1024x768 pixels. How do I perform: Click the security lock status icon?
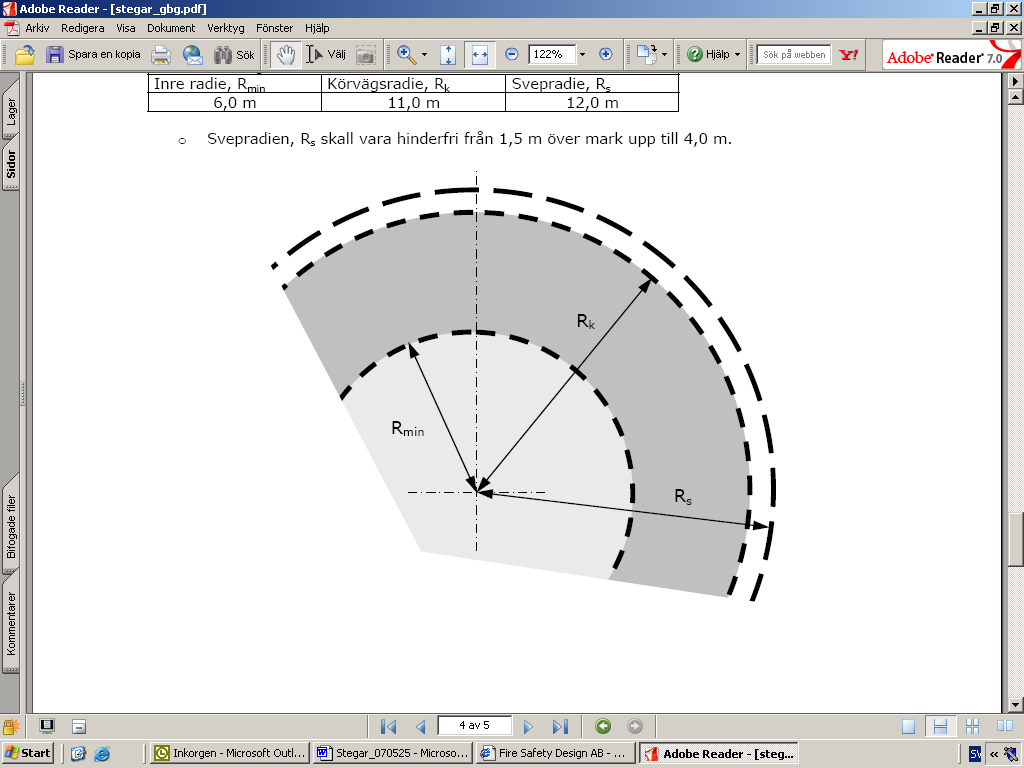(x=10, y=726)
